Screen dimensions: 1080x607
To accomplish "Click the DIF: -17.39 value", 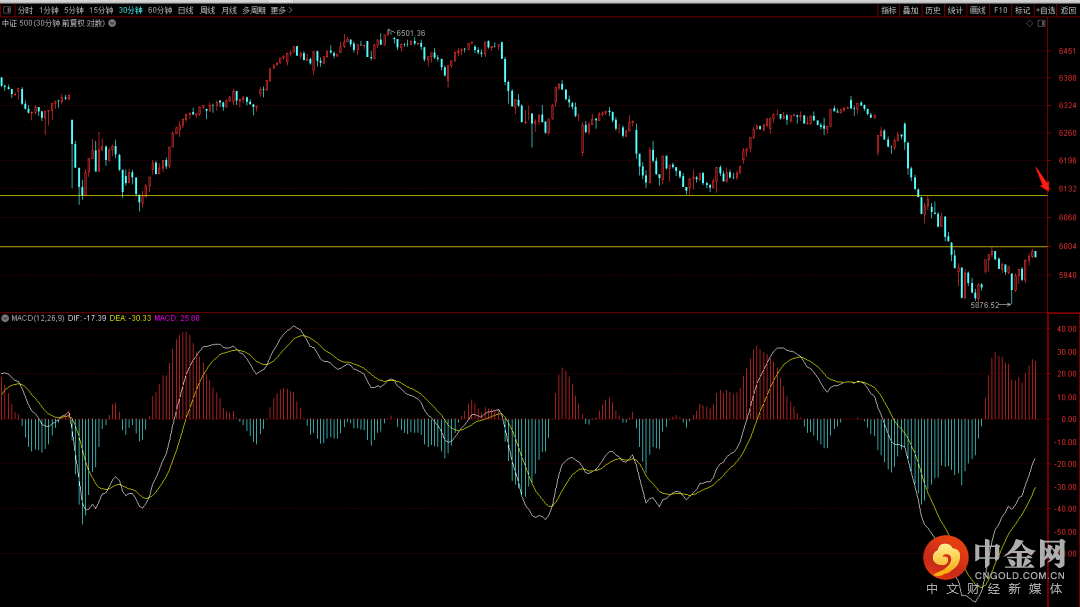I will coord(87,318).
